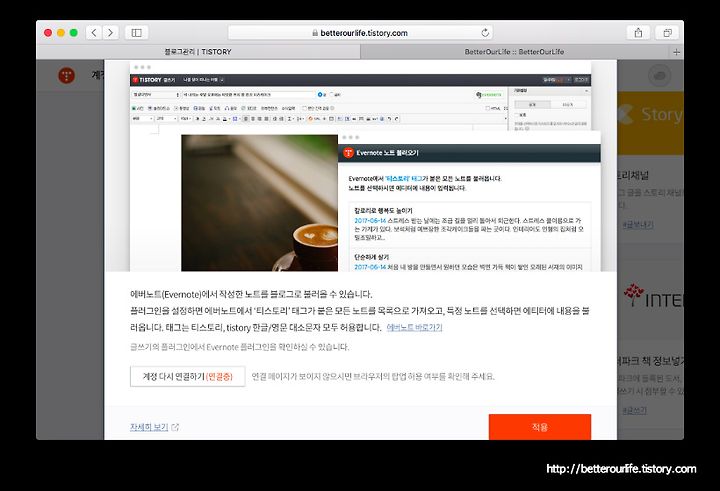The width and height of the screenshot is (720, 491).
Task: Click the betterourlife.tistory.com address field
Action: pos(360,33)
